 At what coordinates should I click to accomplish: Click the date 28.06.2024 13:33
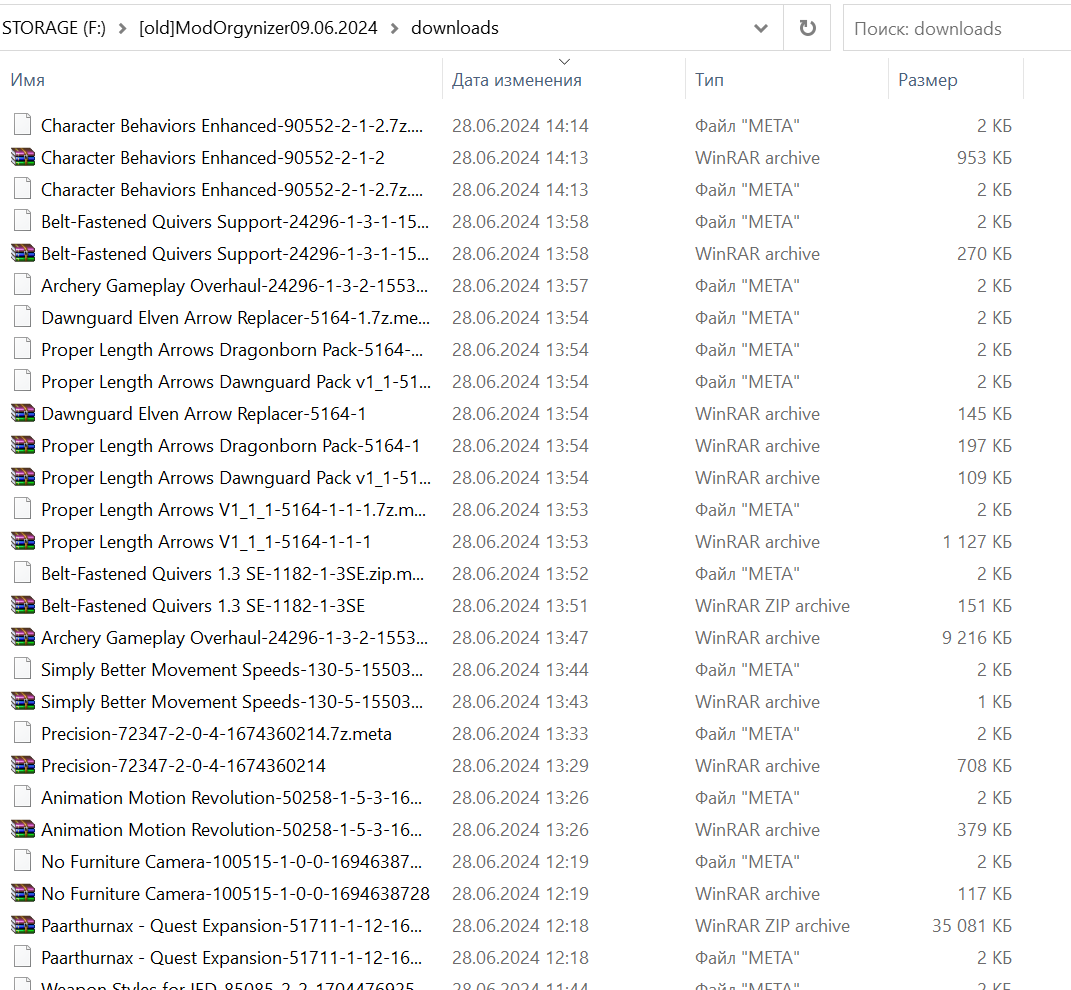520,734
